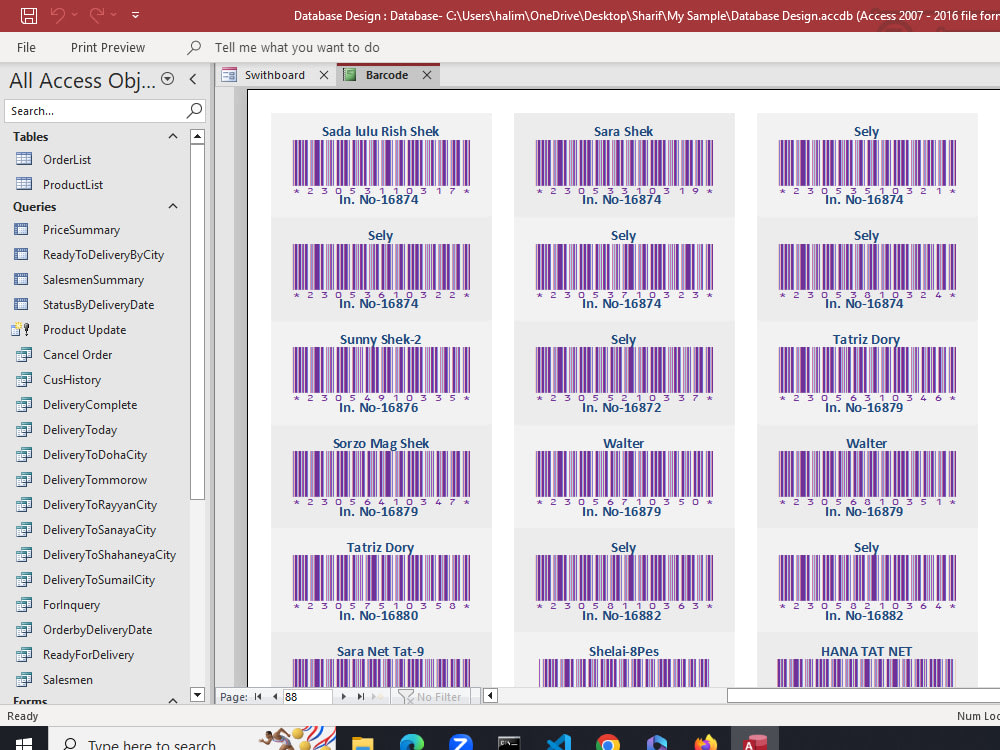Select the OrderList table icon
The image size is (1000, 750).
24,159
